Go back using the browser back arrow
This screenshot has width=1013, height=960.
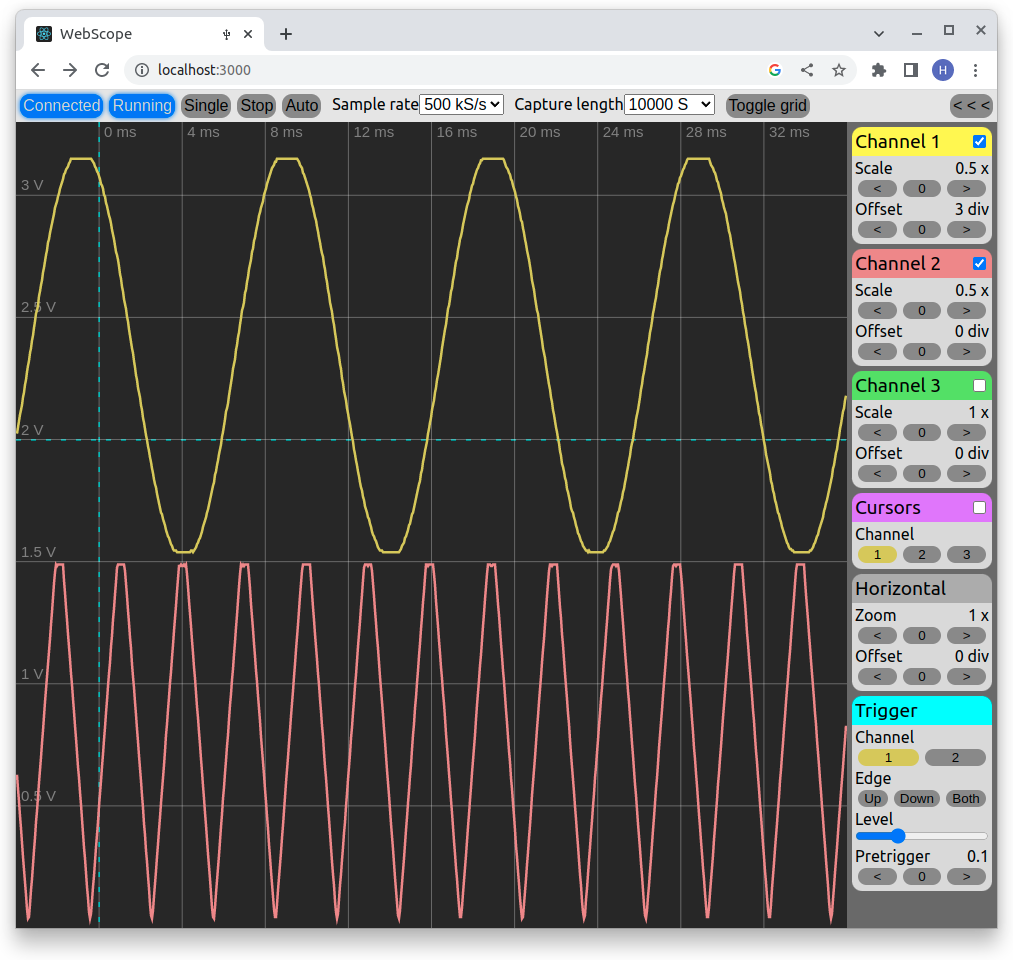point(38,70)
